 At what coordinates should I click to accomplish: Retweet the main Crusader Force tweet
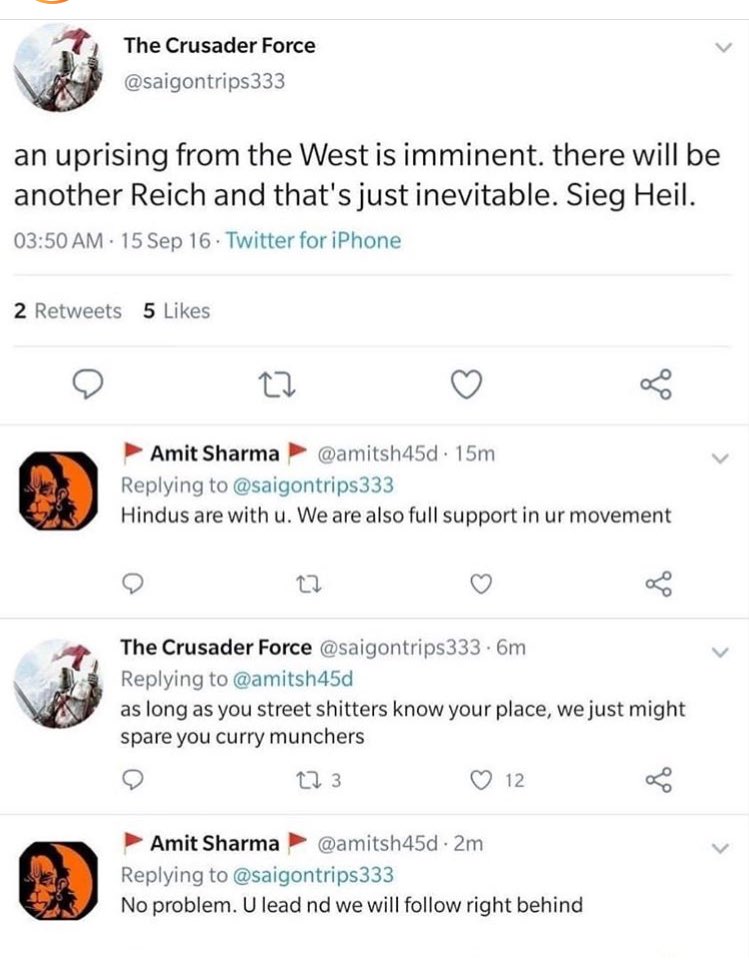coord(276,385)
